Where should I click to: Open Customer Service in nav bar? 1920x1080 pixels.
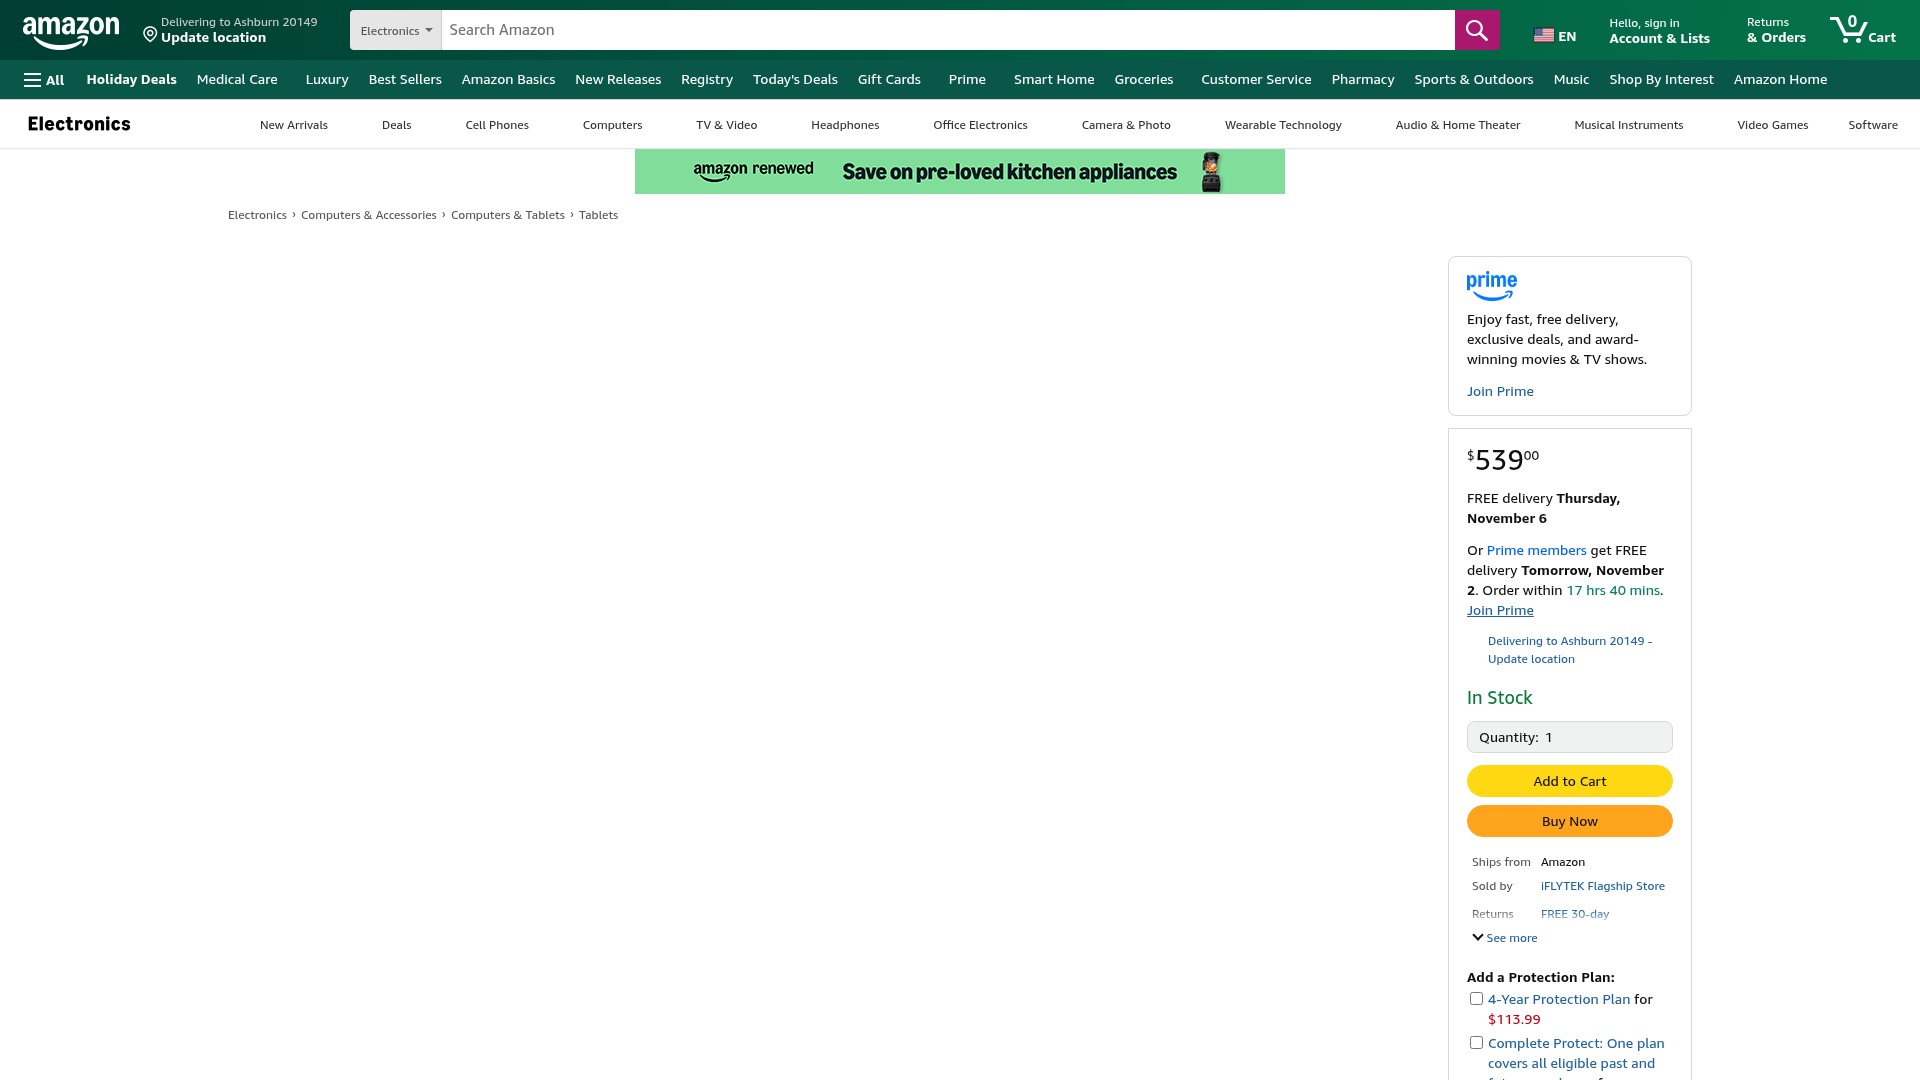click(x=1255, y=80)
